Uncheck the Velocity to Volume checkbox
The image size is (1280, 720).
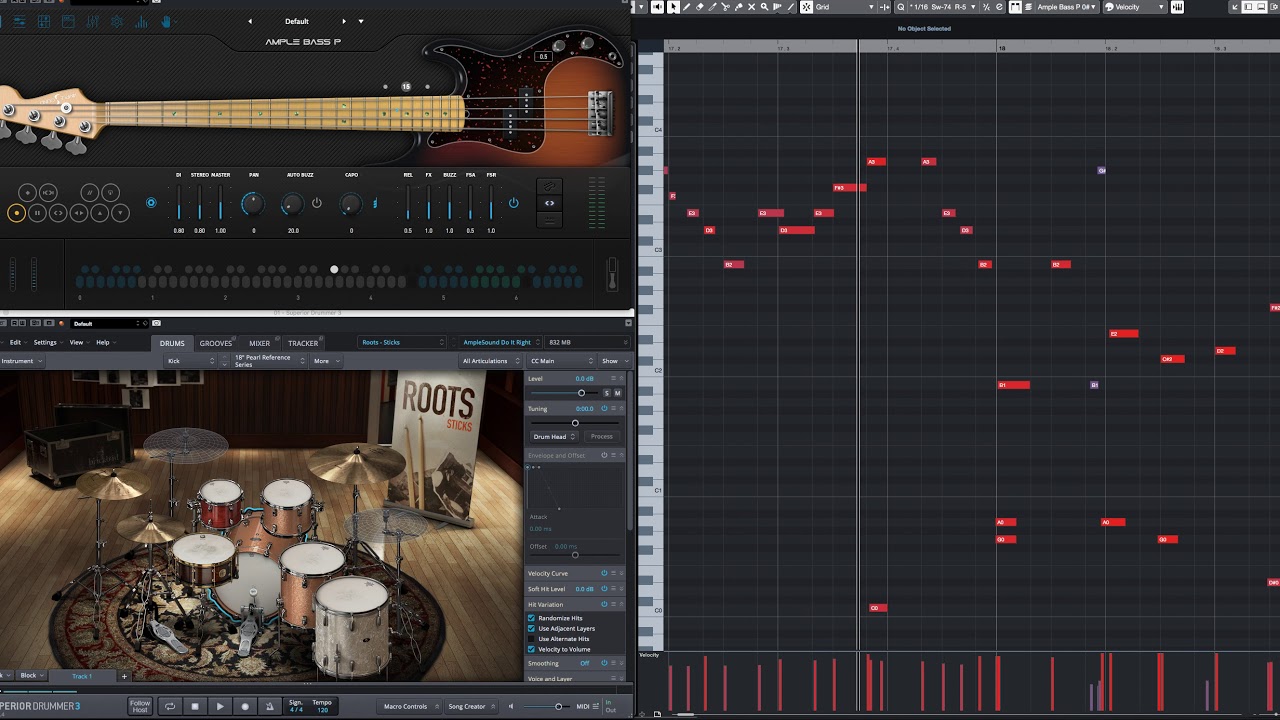(532, 649)
